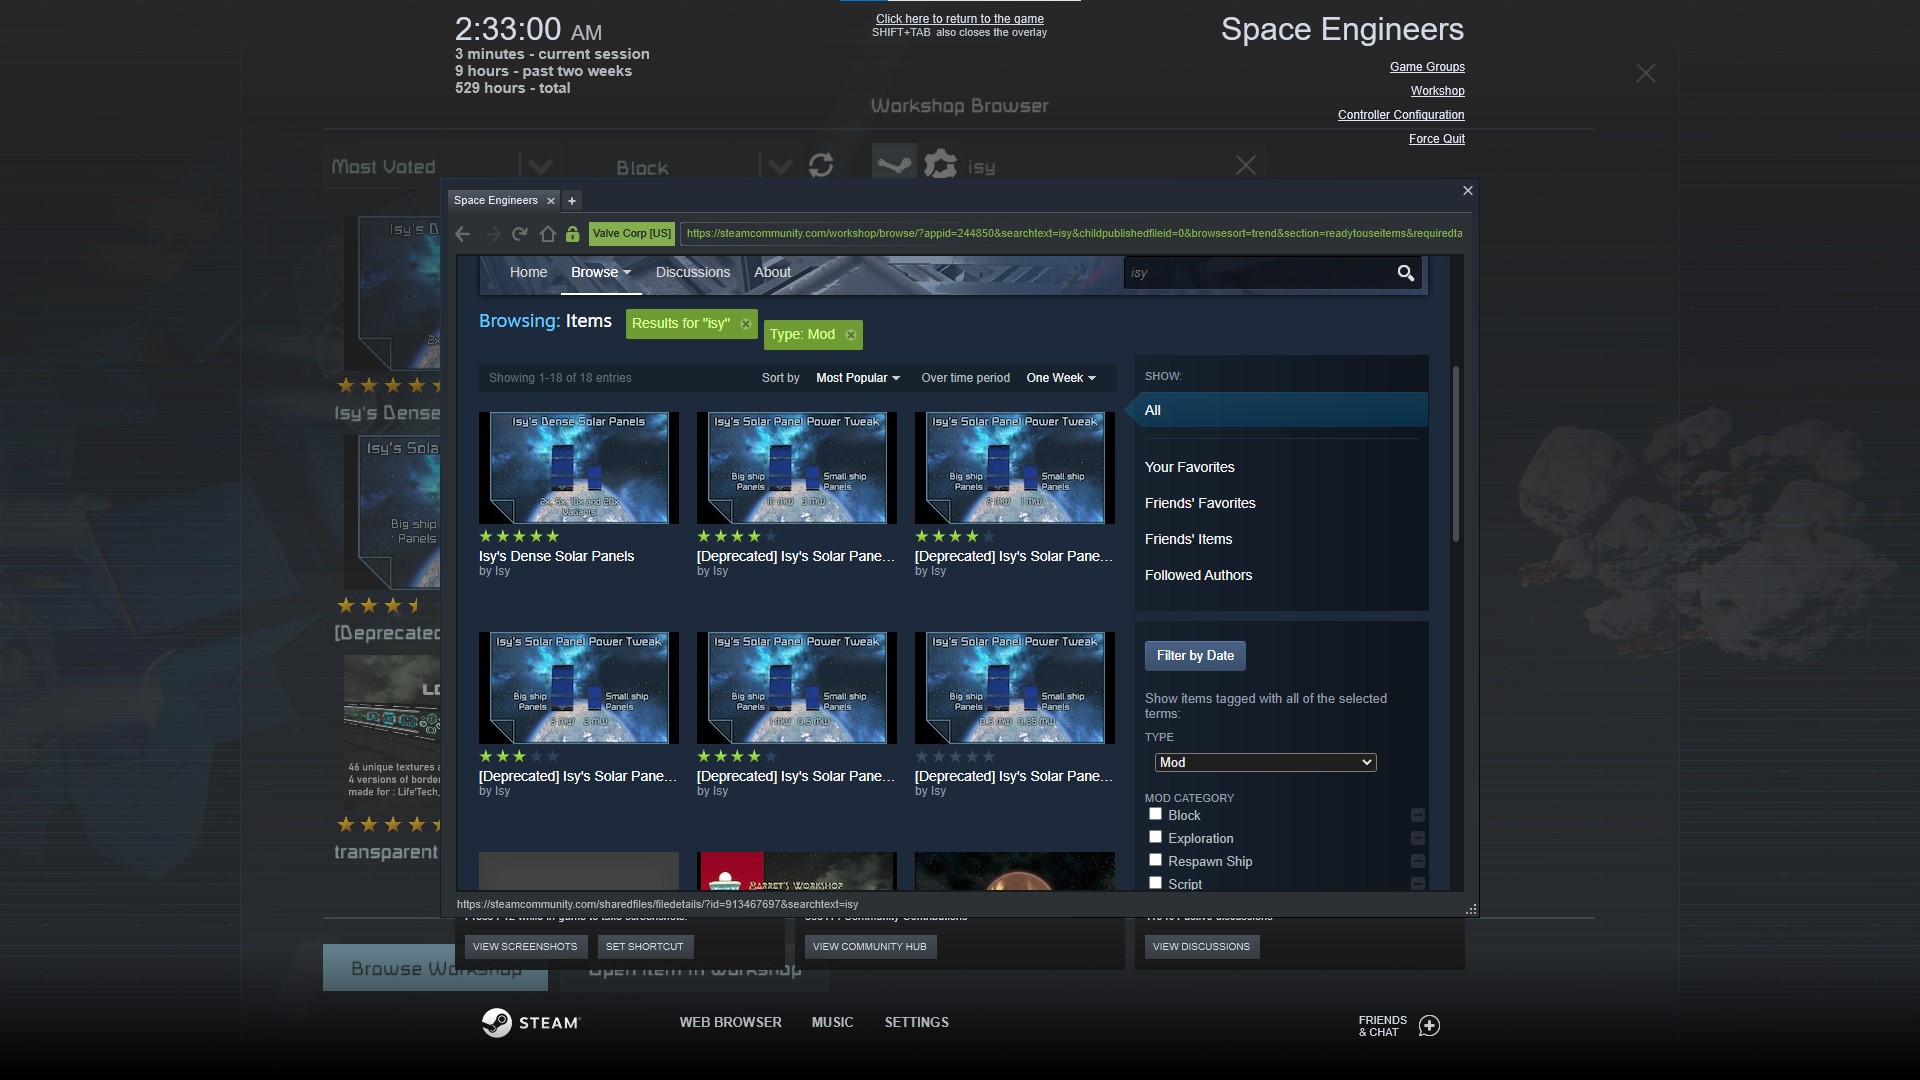This screenshot has width=1920, height=1080.
Task: Open Web Browser from overlay footer
Action: pos(730,1023)
